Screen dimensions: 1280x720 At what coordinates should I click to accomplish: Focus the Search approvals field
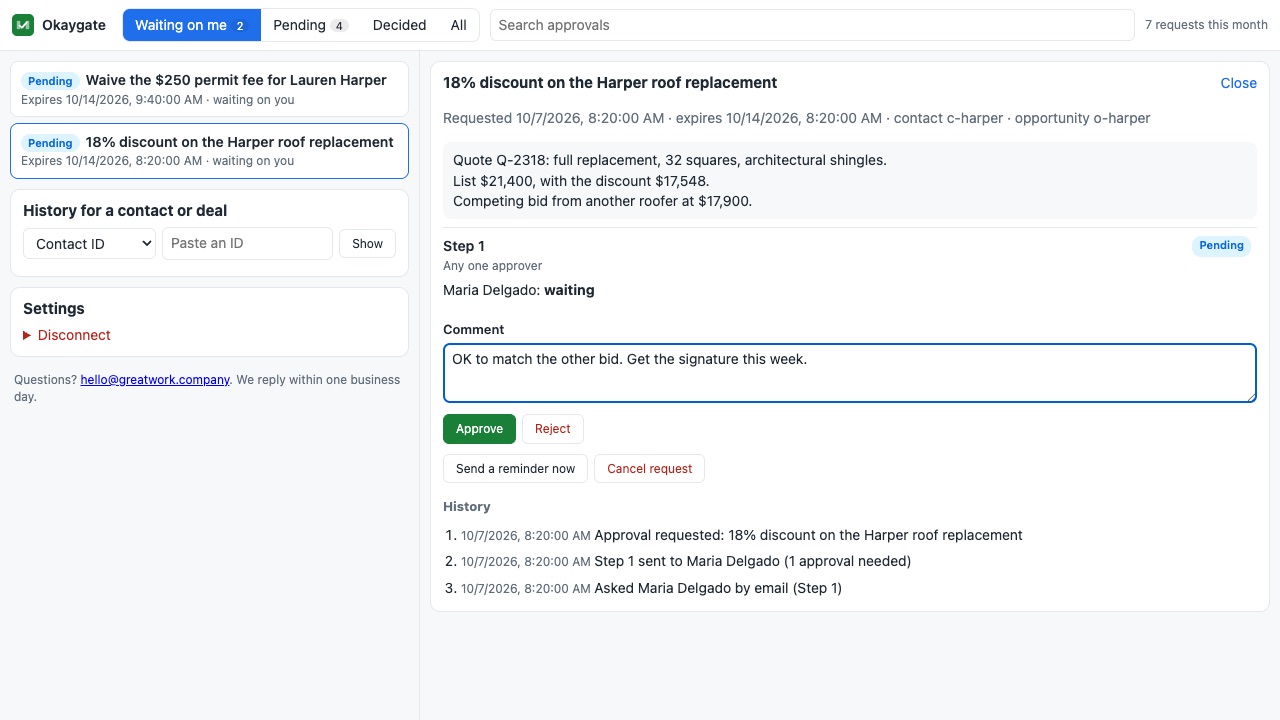coord(812,25)
